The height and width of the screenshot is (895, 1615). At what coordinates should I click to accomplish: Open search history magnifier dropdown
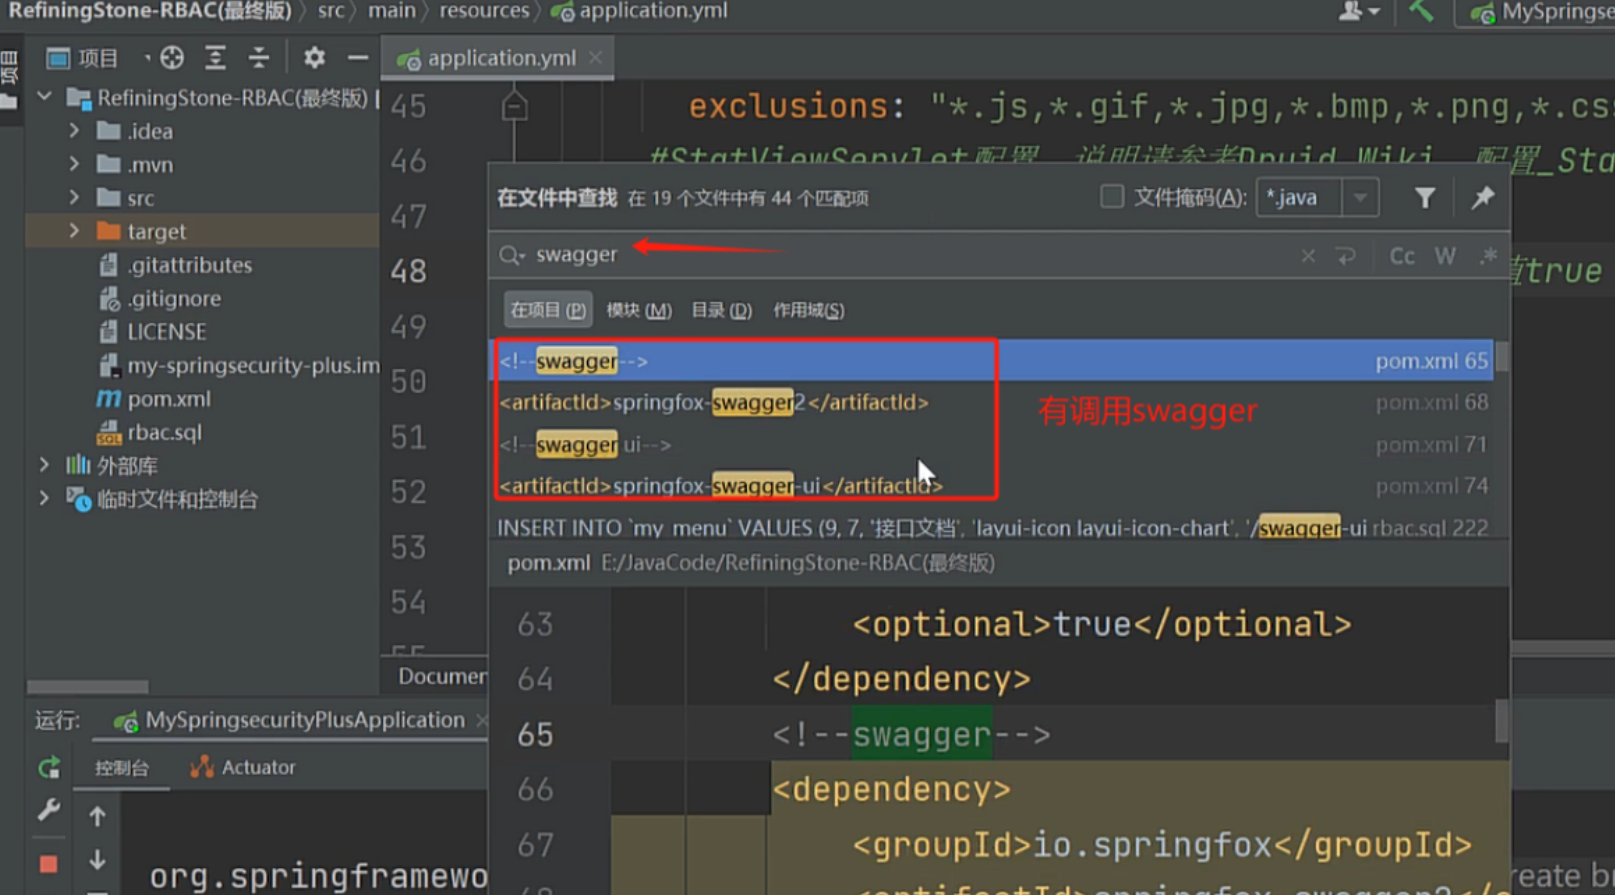click(x=511, y=256)
